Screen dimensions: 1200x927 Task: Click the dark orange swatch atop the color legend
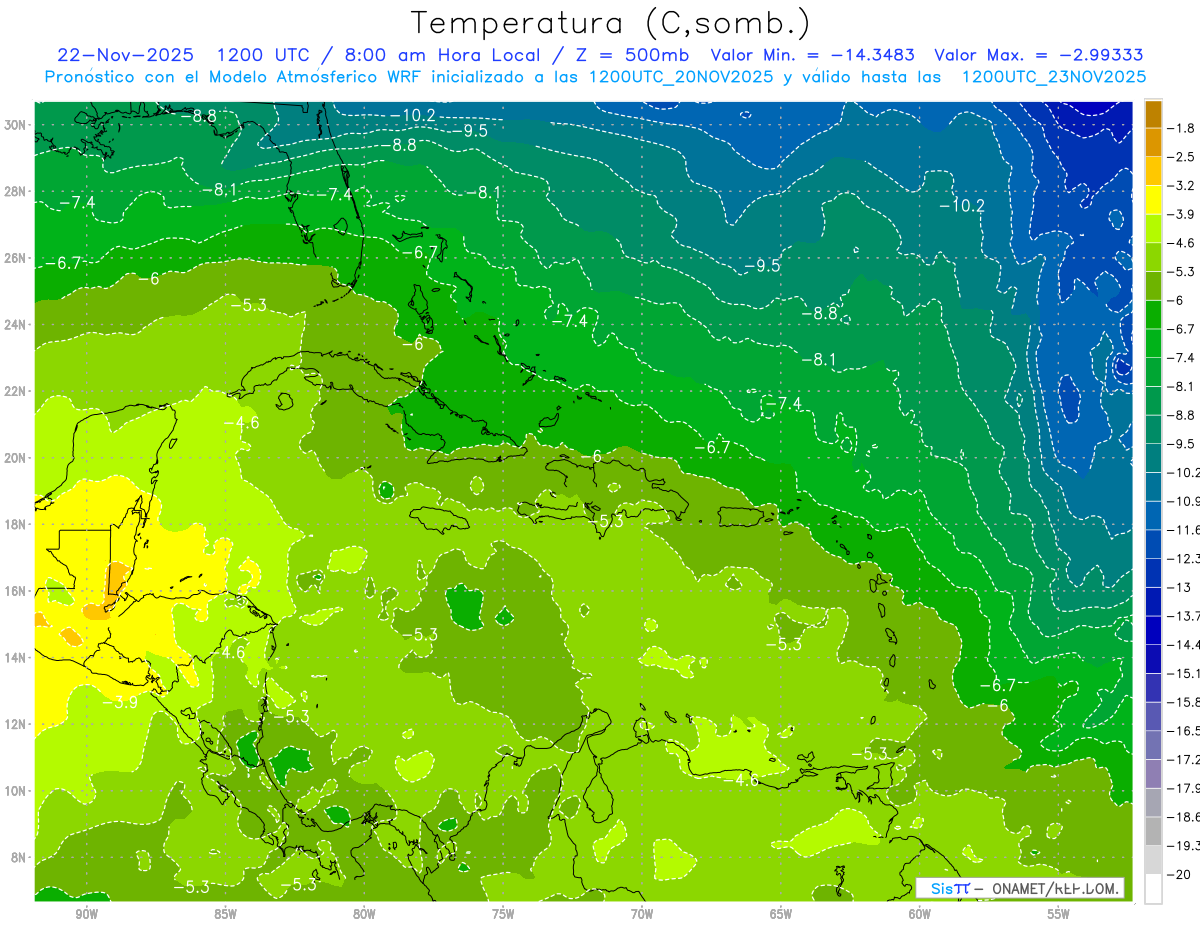(1153, 114)
